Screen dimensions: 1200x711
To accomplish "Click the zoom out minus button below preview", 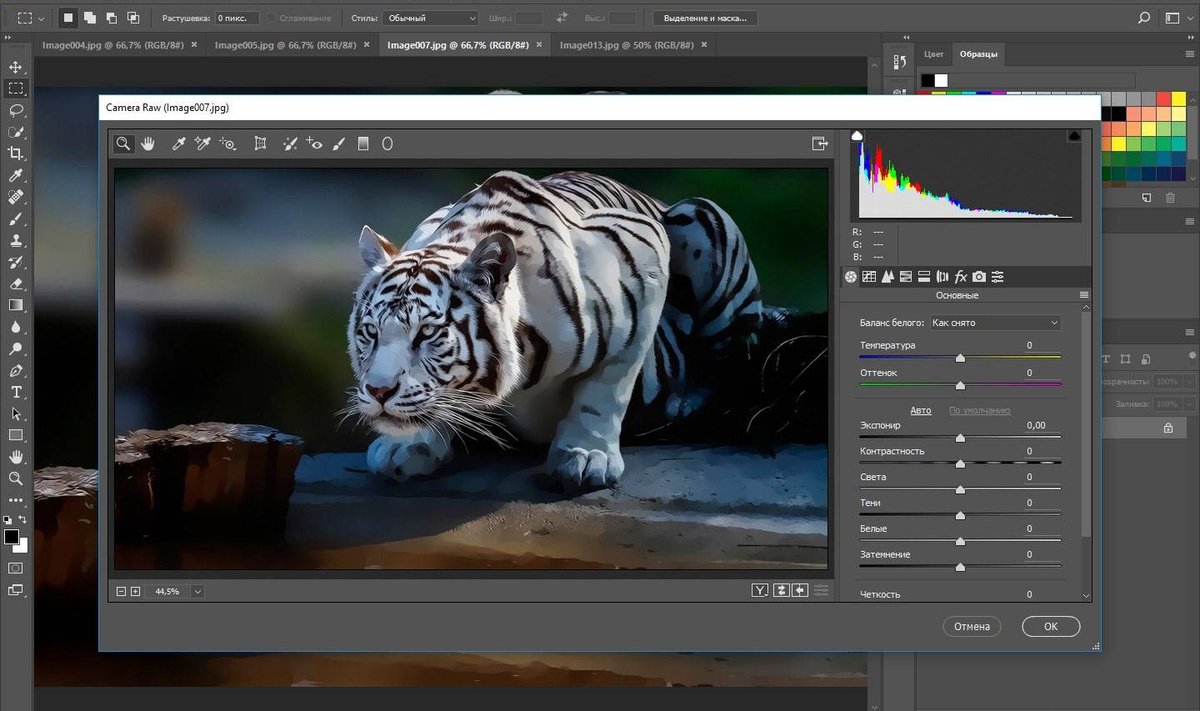I will coord(121,592).
